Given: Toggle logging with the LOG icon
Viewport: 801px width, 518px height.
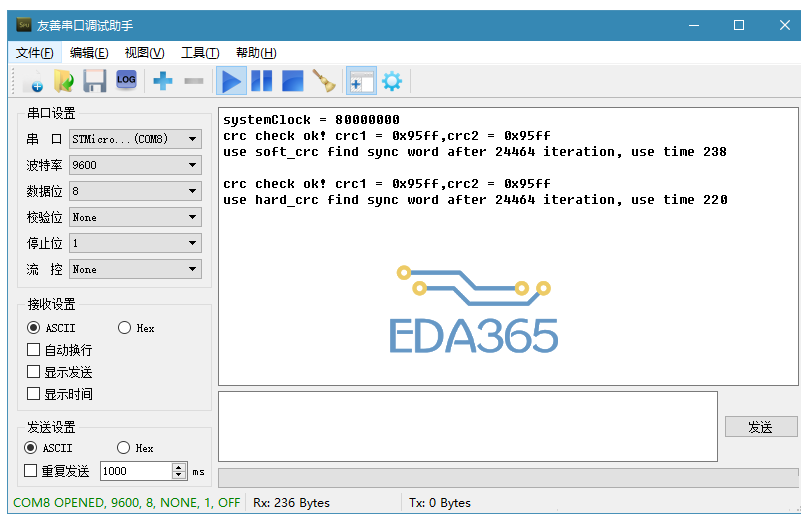Looking at the screenshot, I should [x=126, y=80].
